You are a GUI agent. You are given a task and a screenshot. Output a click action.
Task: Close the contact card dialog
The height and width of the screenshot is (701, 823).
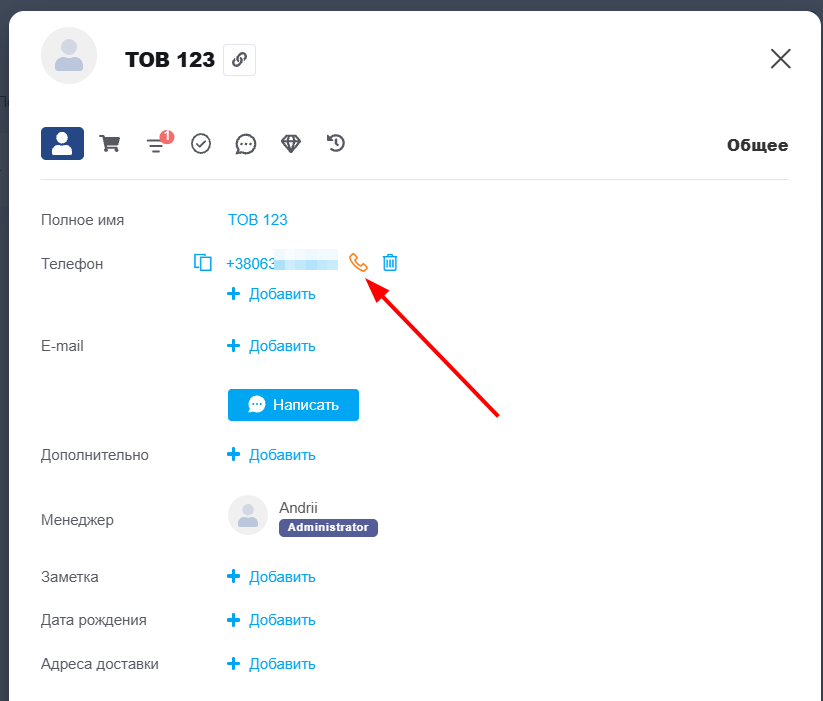[x=780, y=59]
